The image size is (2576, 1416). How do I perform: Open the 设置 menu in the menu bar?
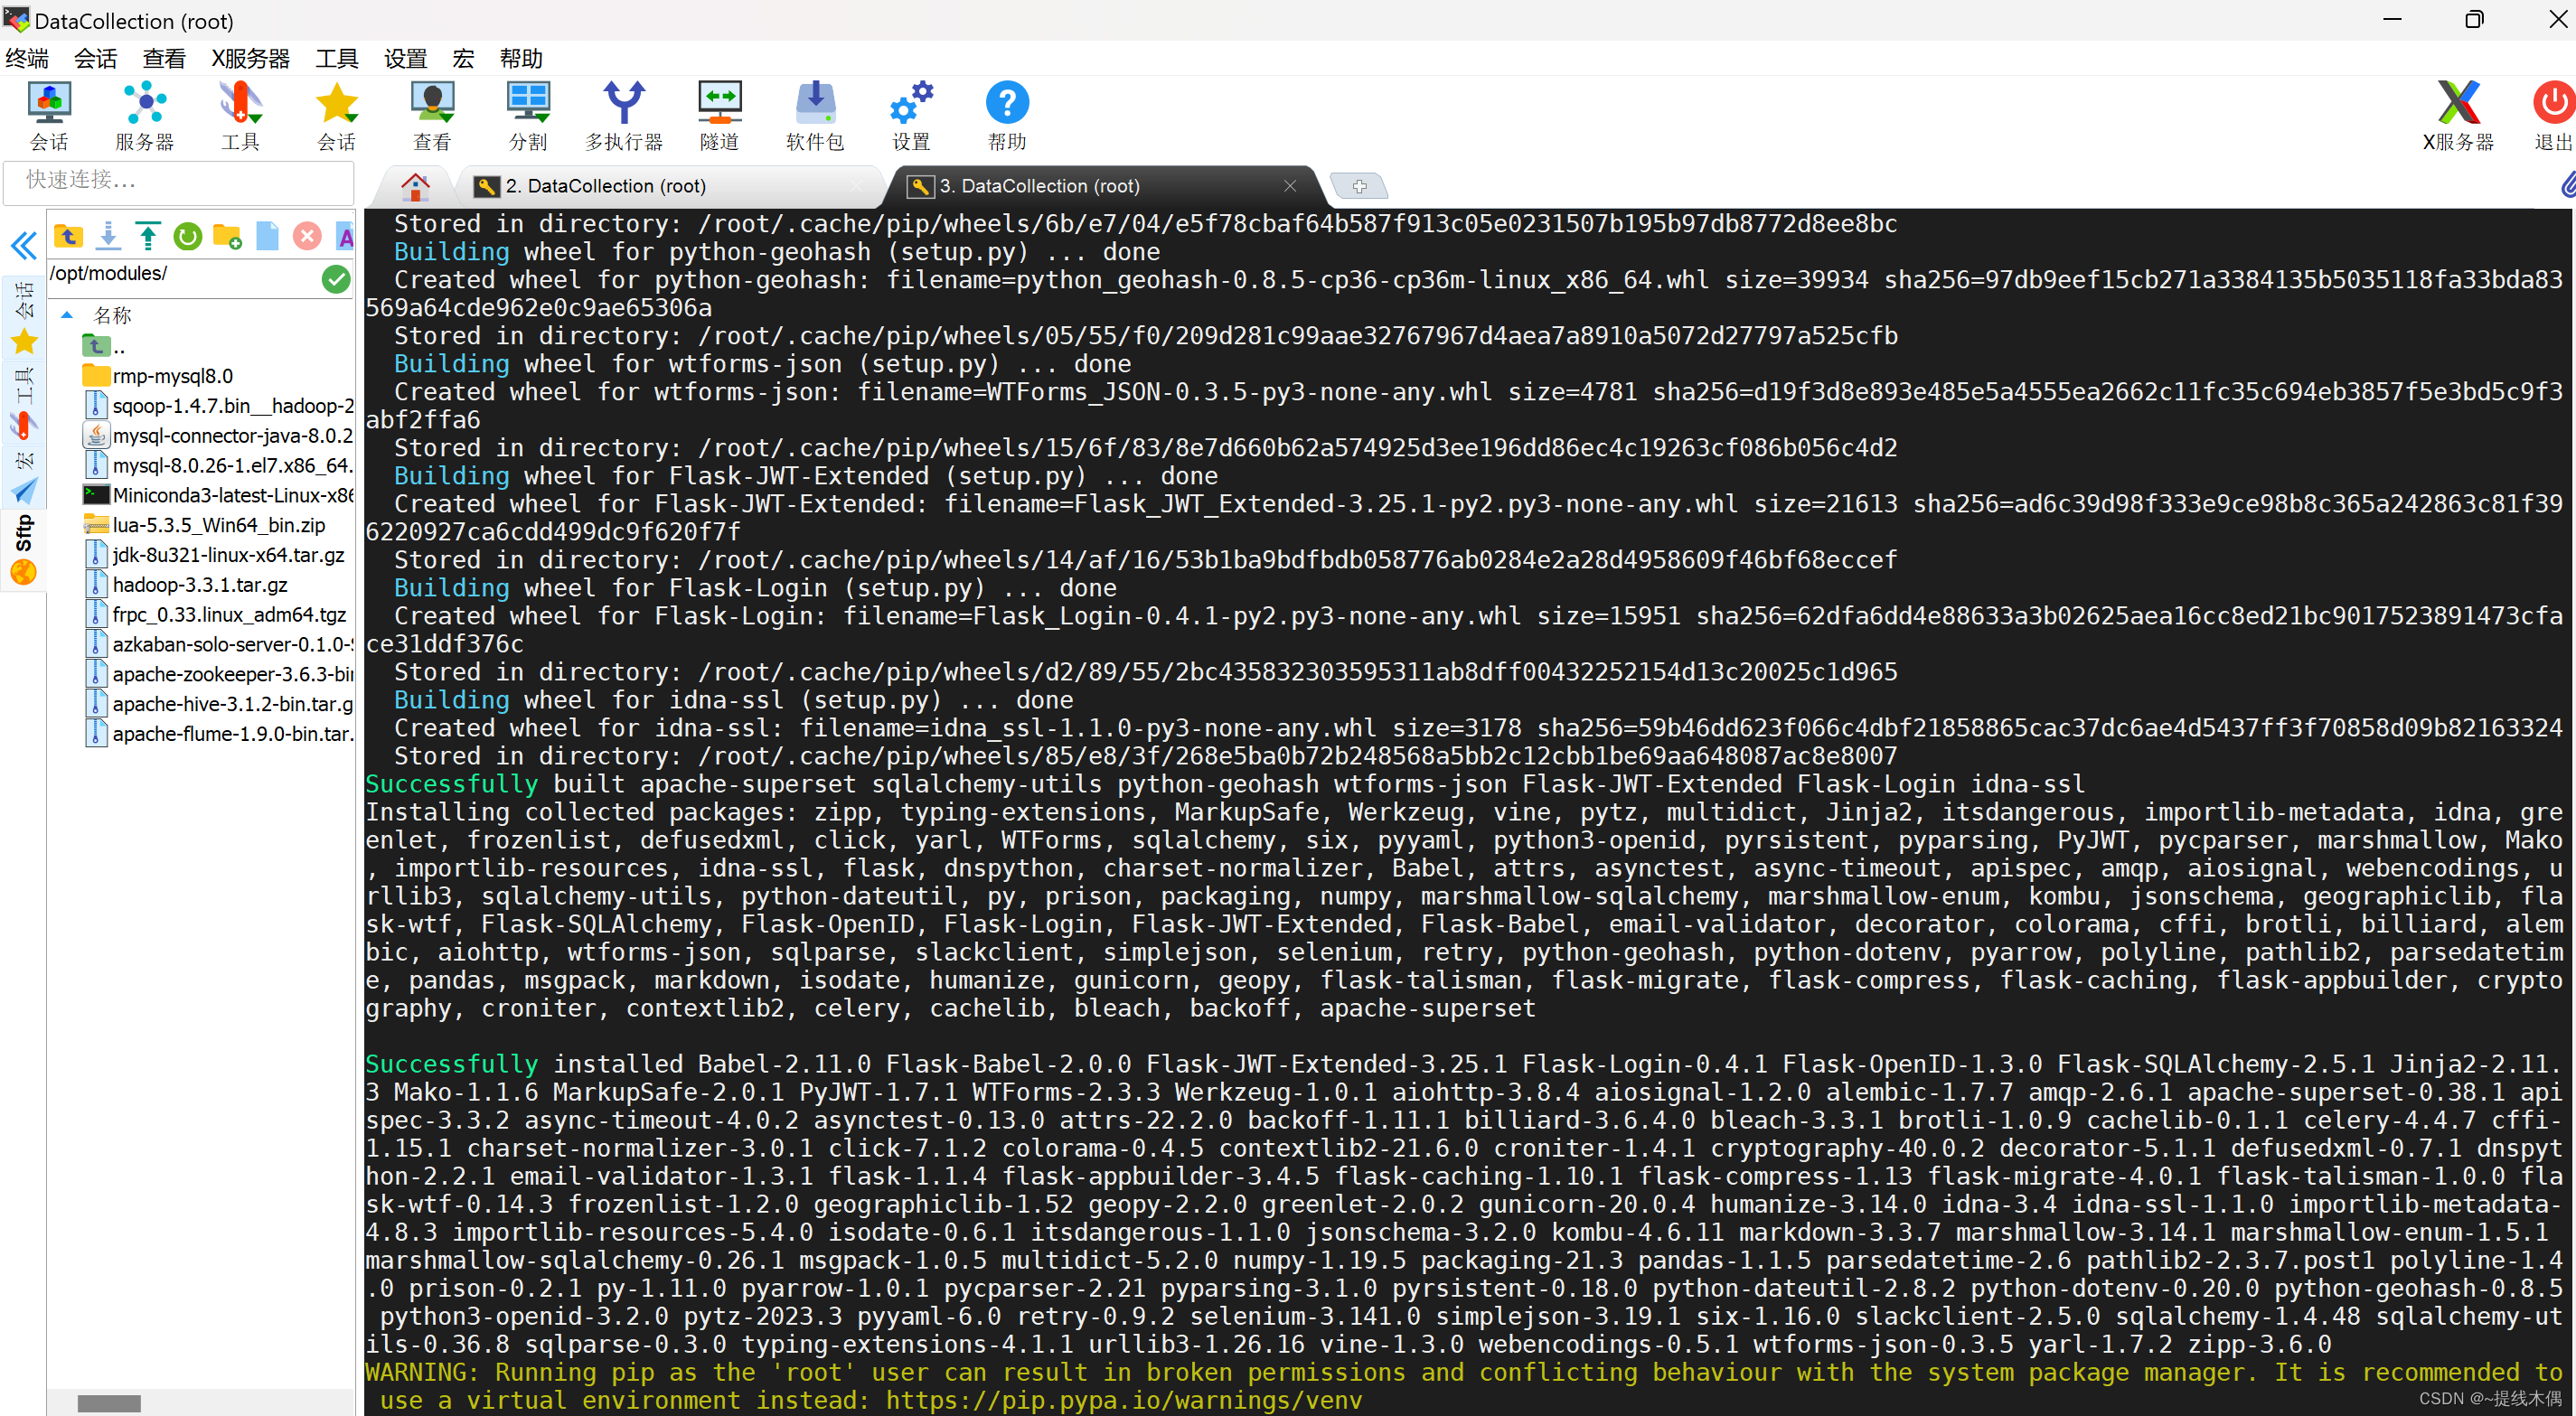click(x=405, y=59)
